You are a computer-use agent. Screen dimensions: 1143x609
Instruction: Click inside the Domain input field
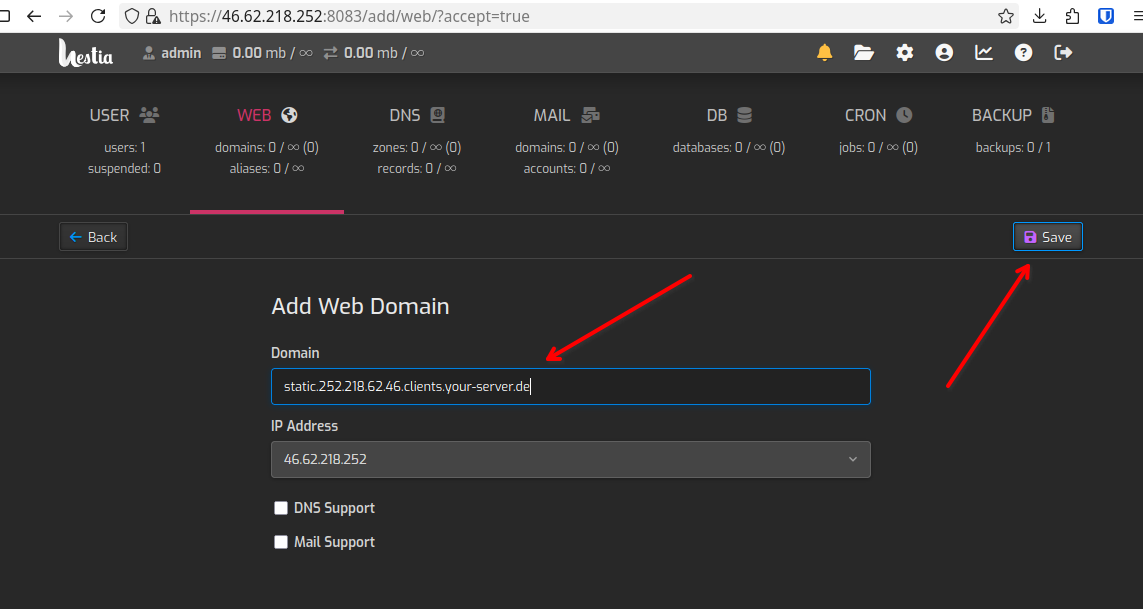point(570,386)
